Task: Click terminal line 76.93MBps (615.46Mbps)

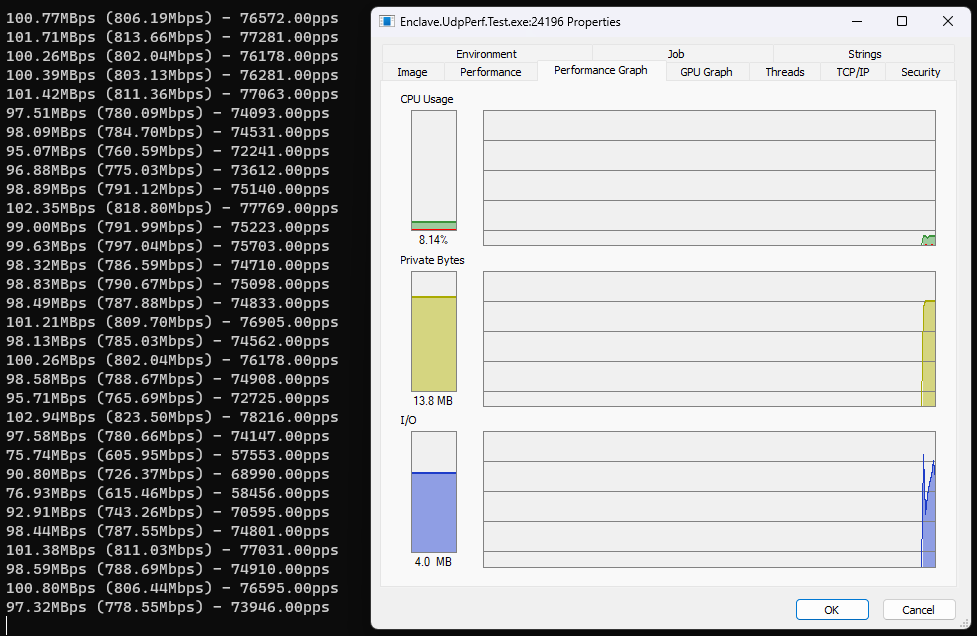Action: [x=168, y=493]
